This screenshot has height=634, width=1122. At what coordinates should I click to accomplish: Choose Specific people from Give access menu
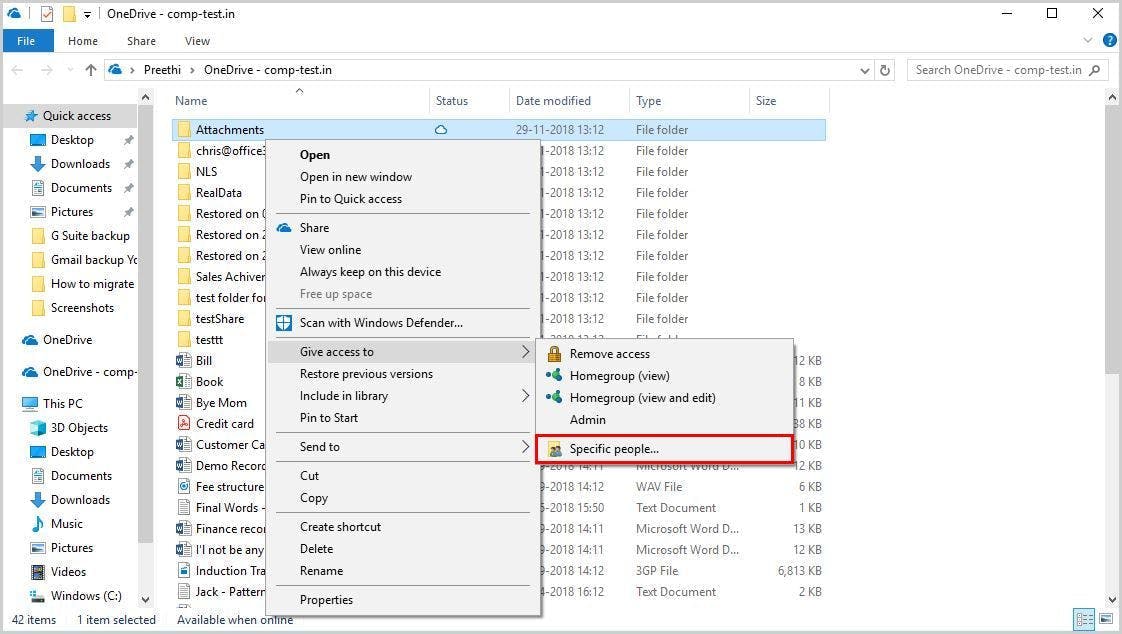(612, 448)
